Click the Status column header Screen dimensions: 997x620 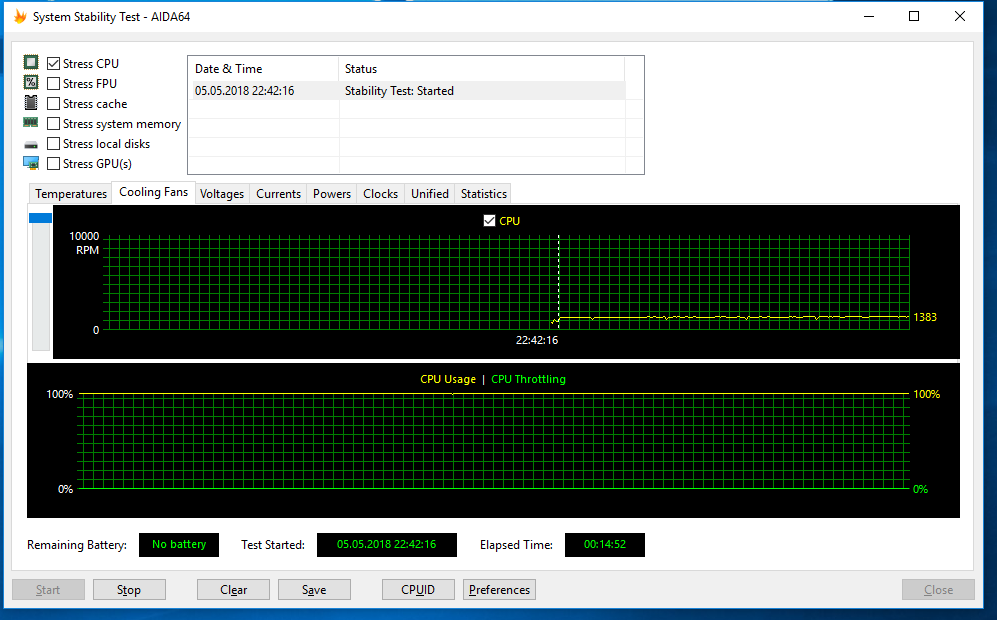tap(481, 69)
